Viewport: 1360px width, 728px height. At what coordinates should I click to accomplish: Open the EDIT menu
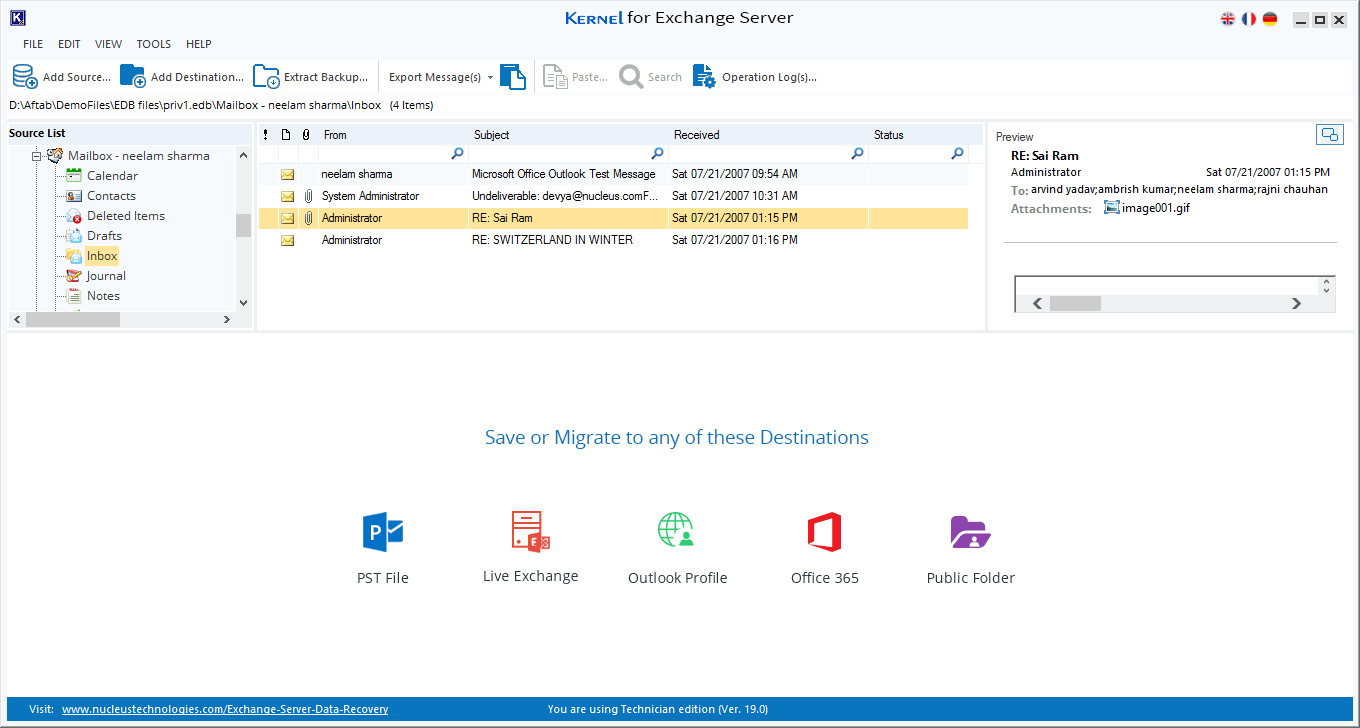tap(69, 44)
